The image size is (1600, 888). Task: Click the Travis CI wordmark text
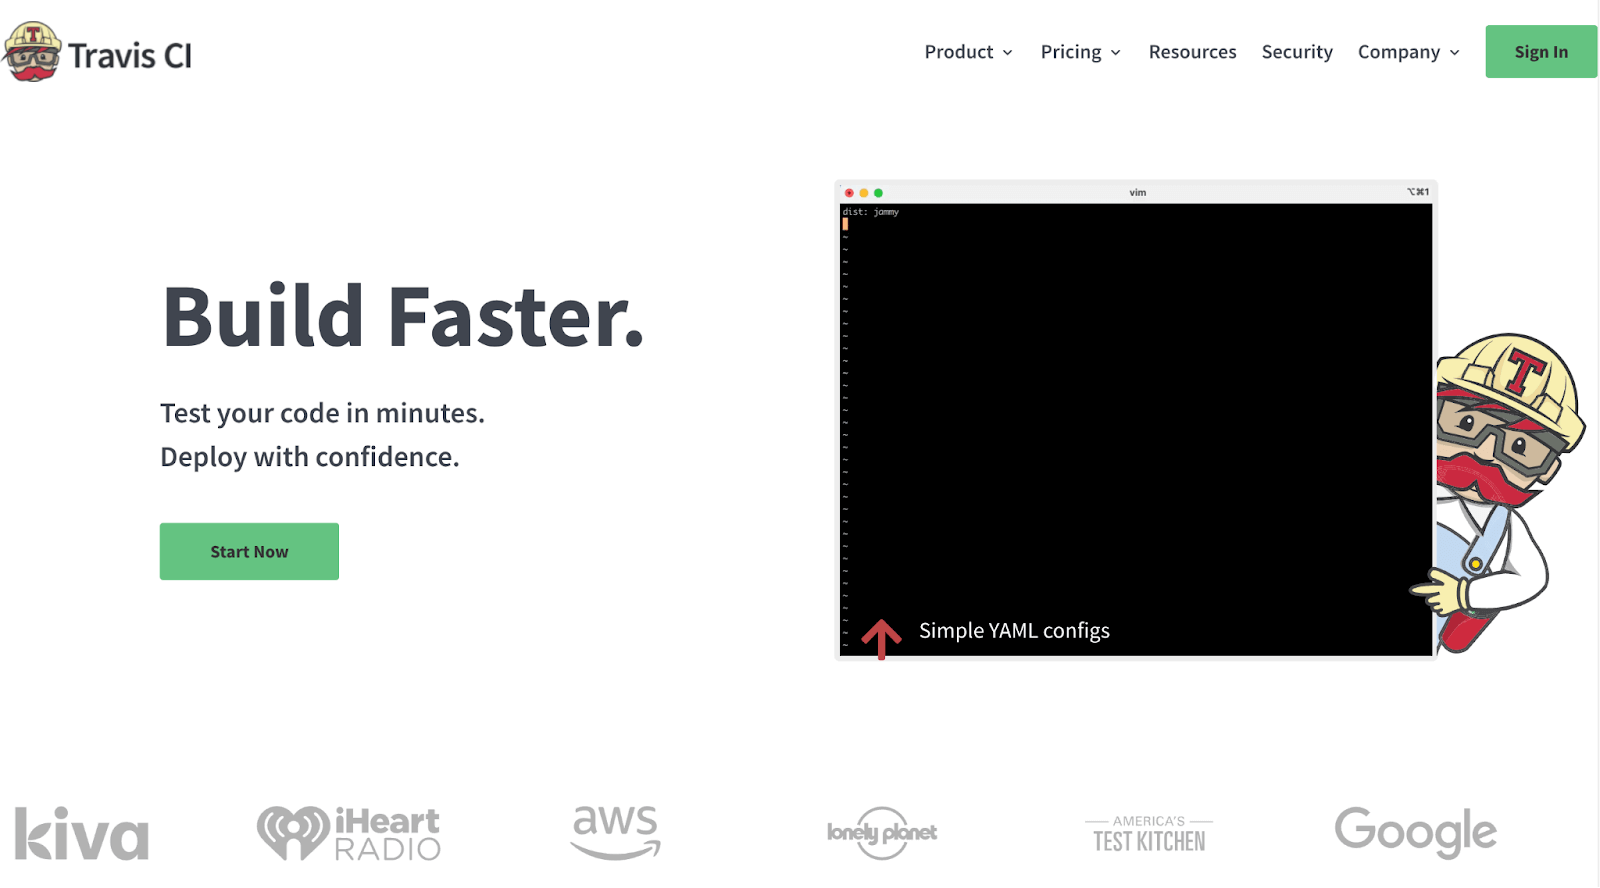tap(130, 56)
